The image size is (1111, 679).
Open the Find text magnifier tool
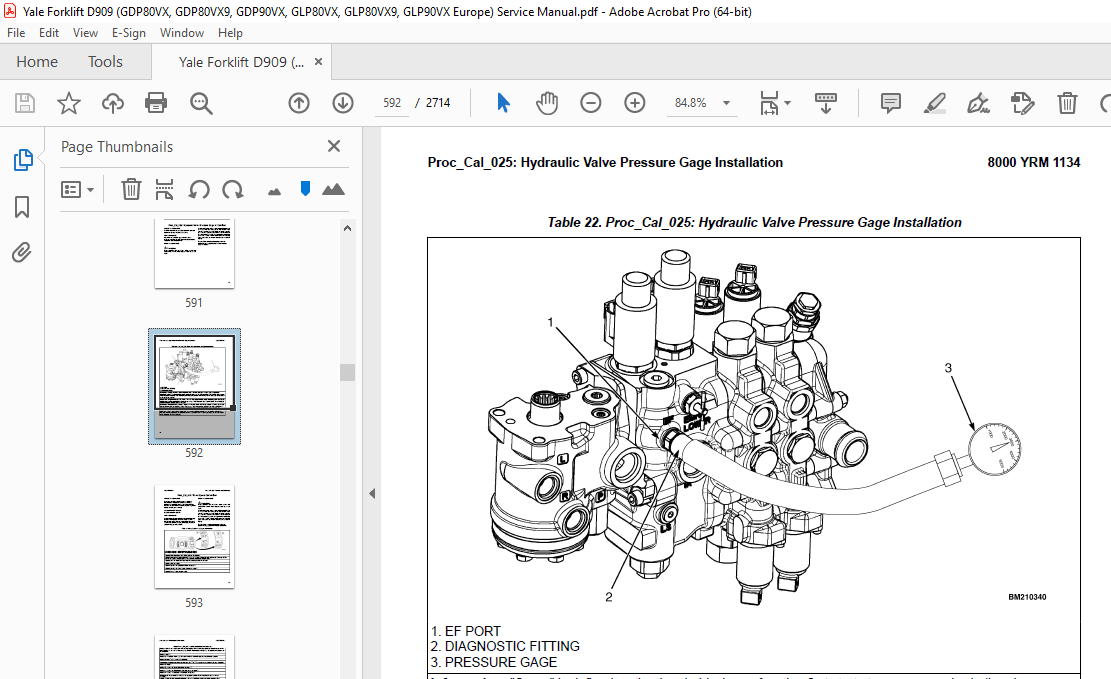coord(201,103)
